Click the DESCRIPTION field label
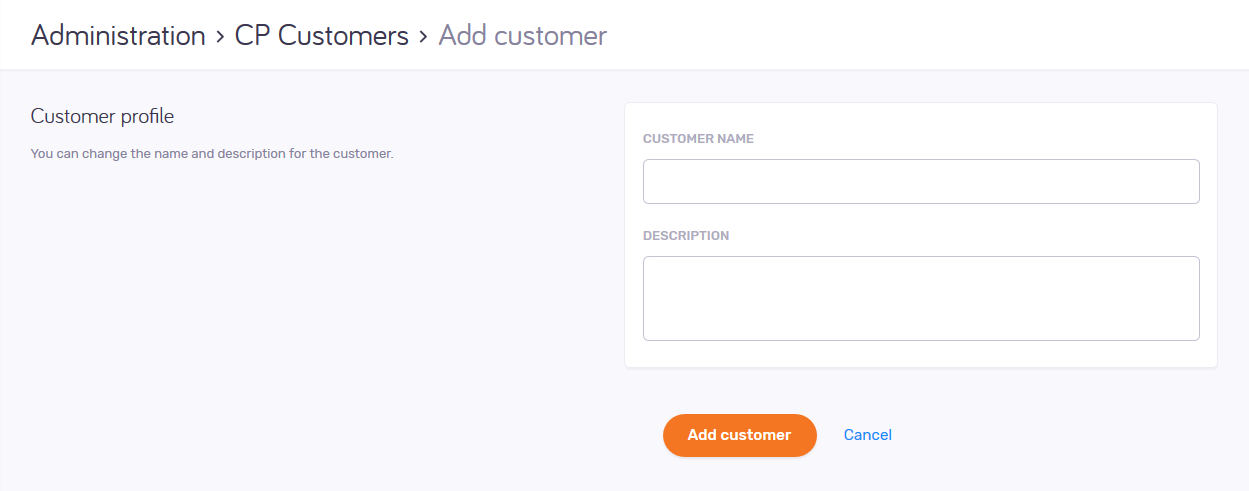1249x491 pixels. (686, 236)
